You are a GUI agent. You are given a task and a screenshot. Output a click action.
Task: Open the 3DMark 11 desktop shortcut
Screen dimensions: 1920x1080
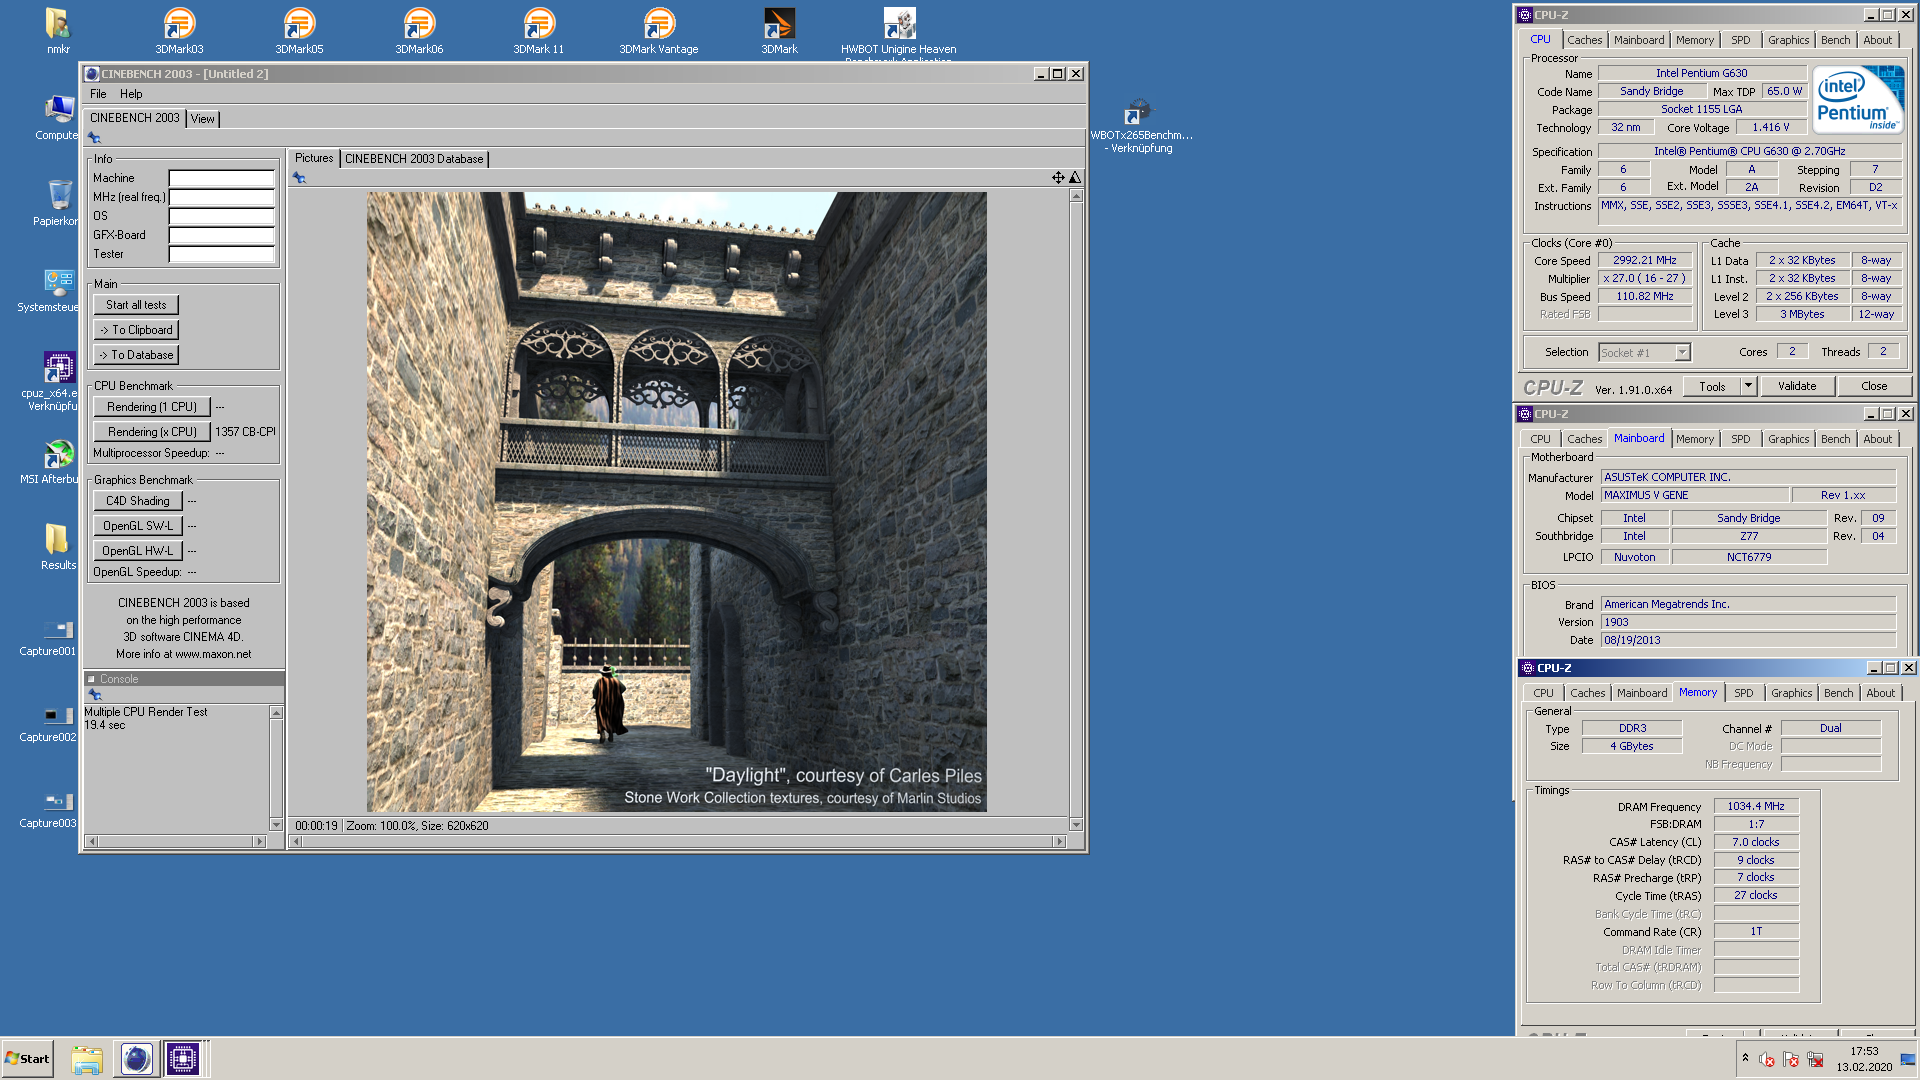pos(539,30)
